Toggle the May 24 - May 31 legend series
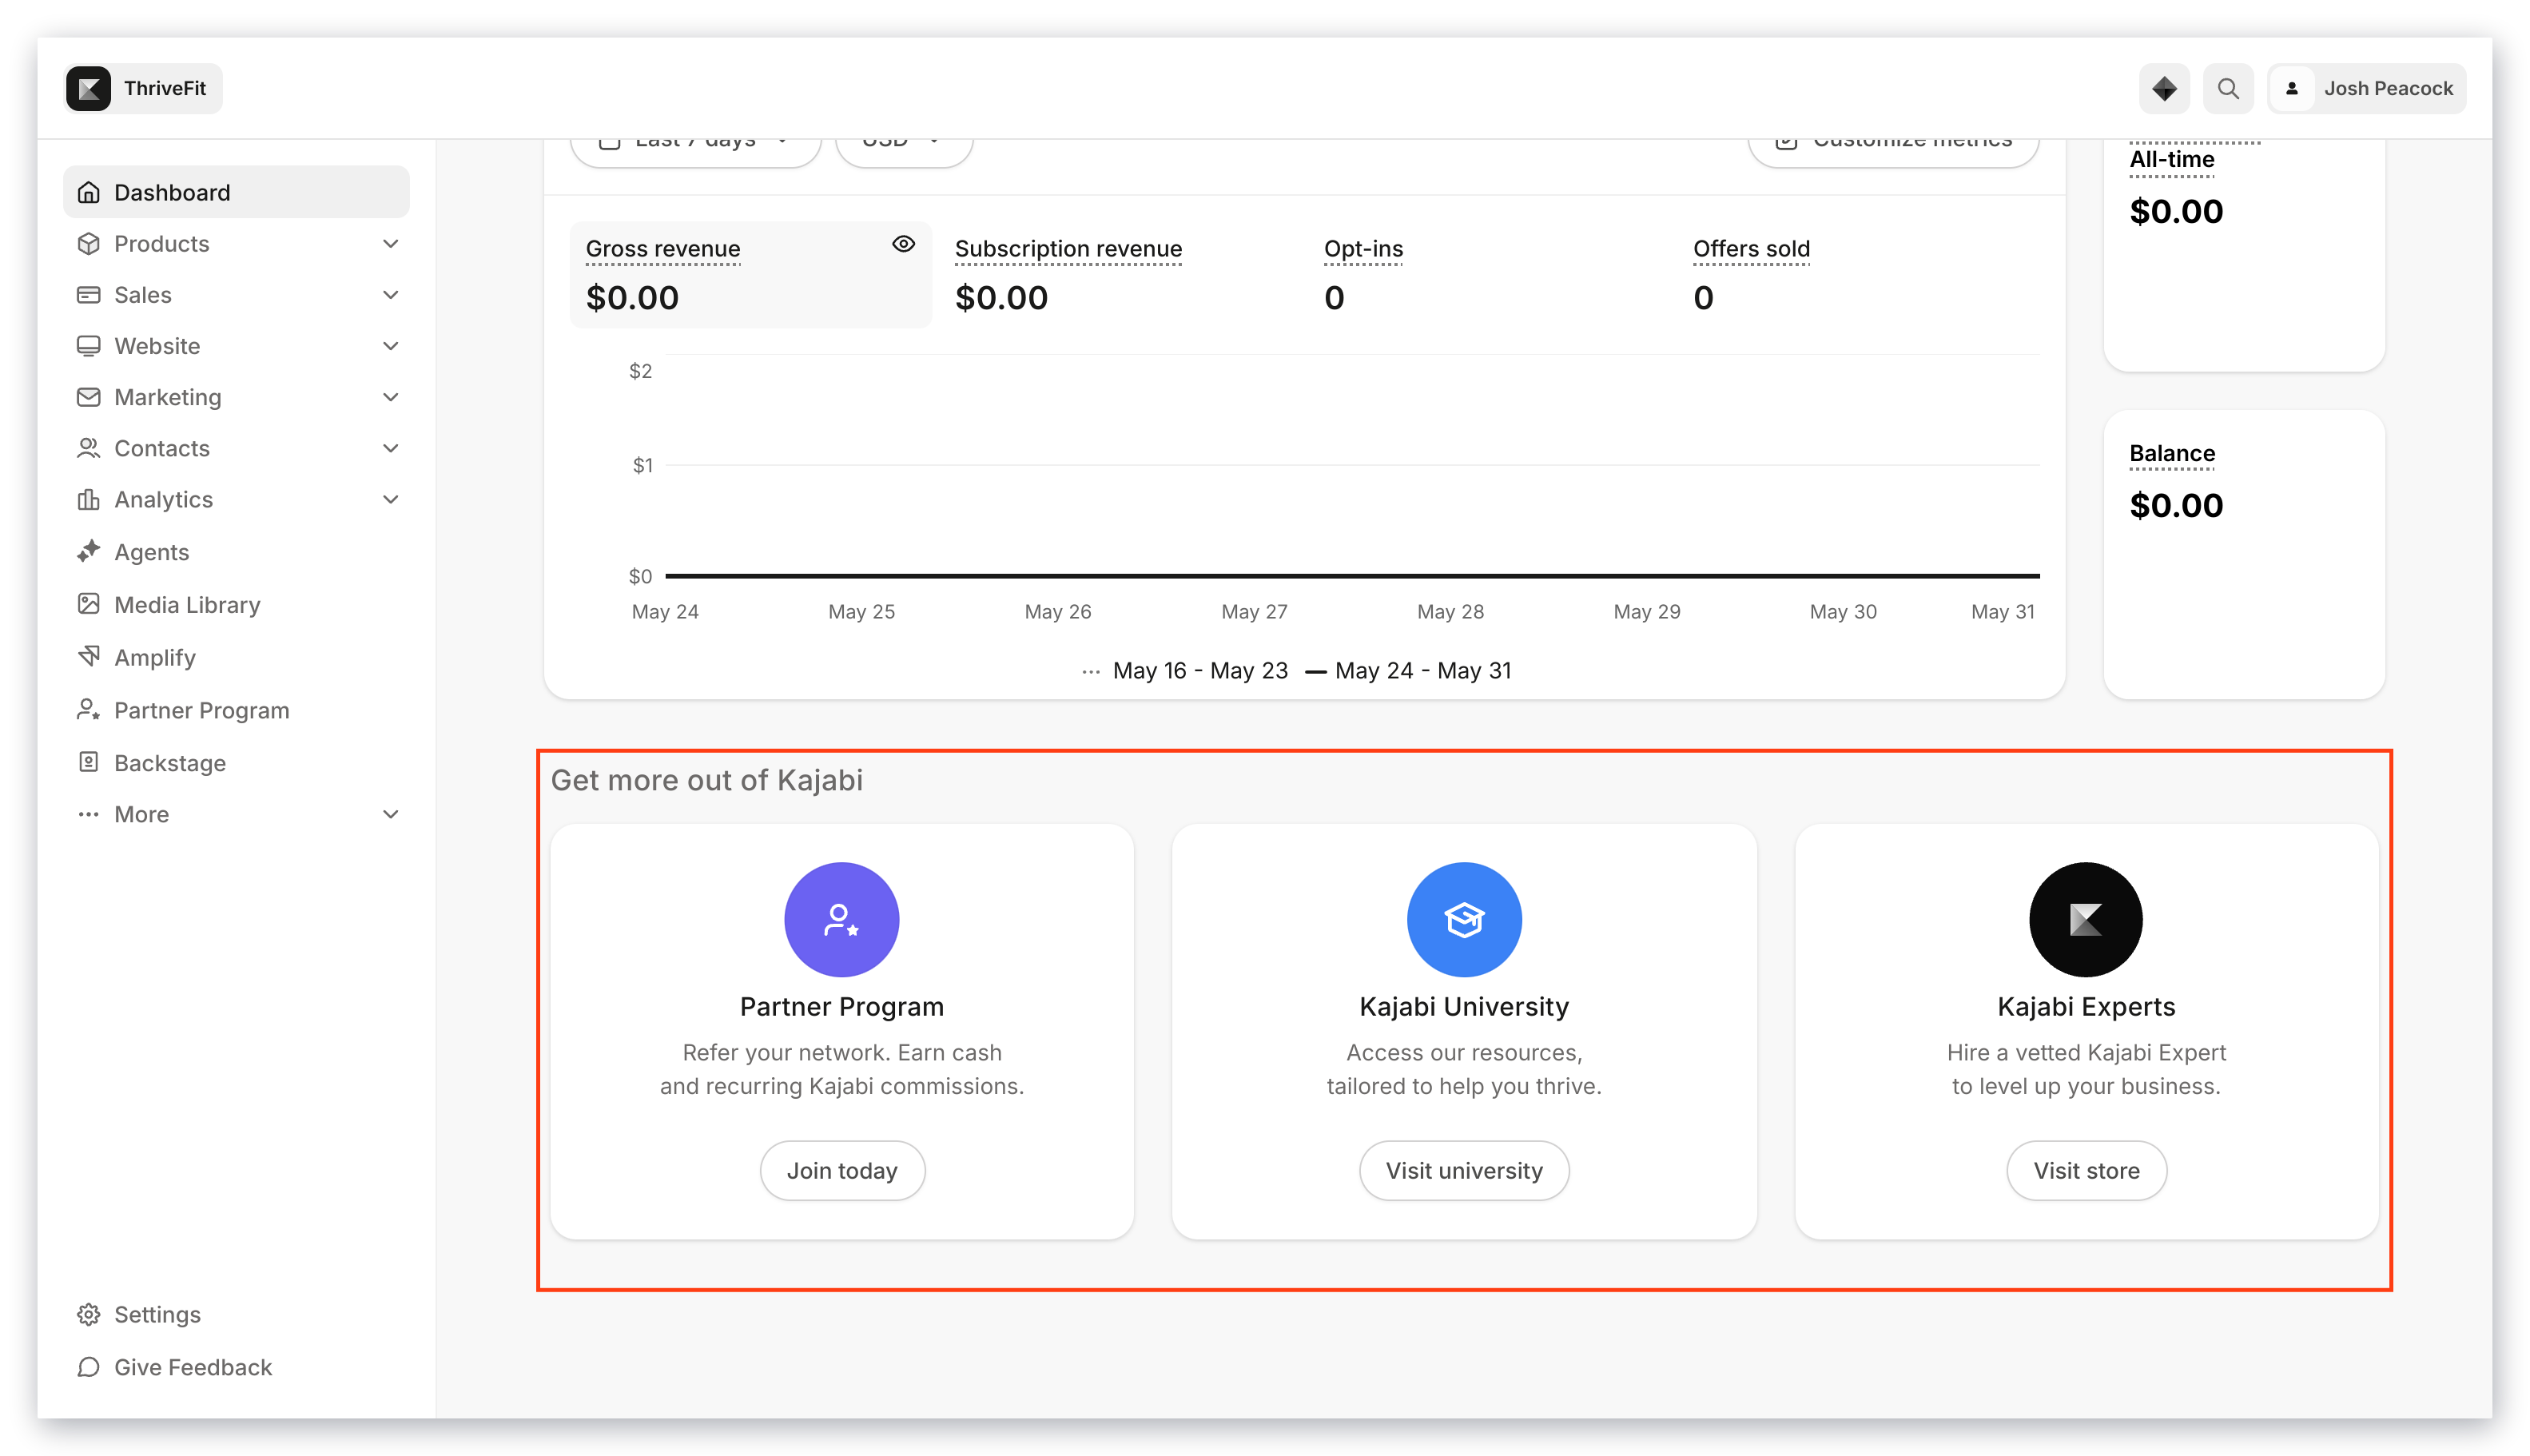 [1409, 671]
